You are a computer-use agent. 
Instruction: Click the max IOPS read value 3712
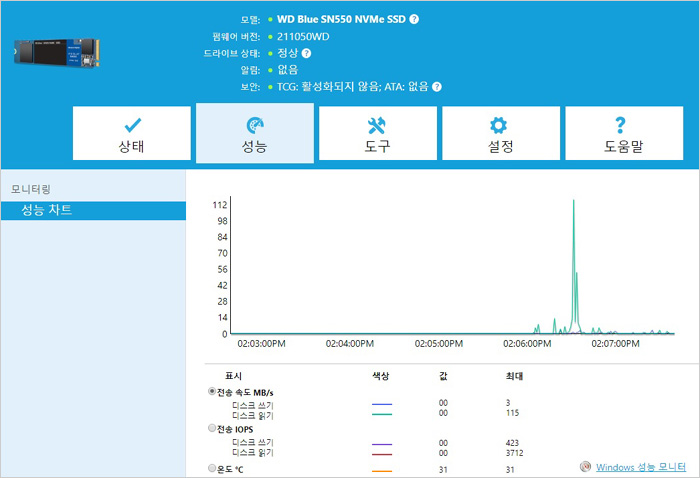[514, 453]
